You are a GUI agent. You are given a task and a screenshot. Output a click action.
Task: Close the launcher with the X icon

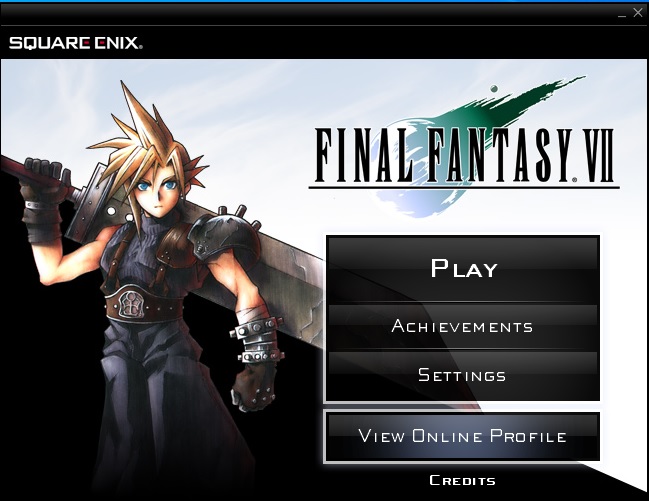coord(638,12)
